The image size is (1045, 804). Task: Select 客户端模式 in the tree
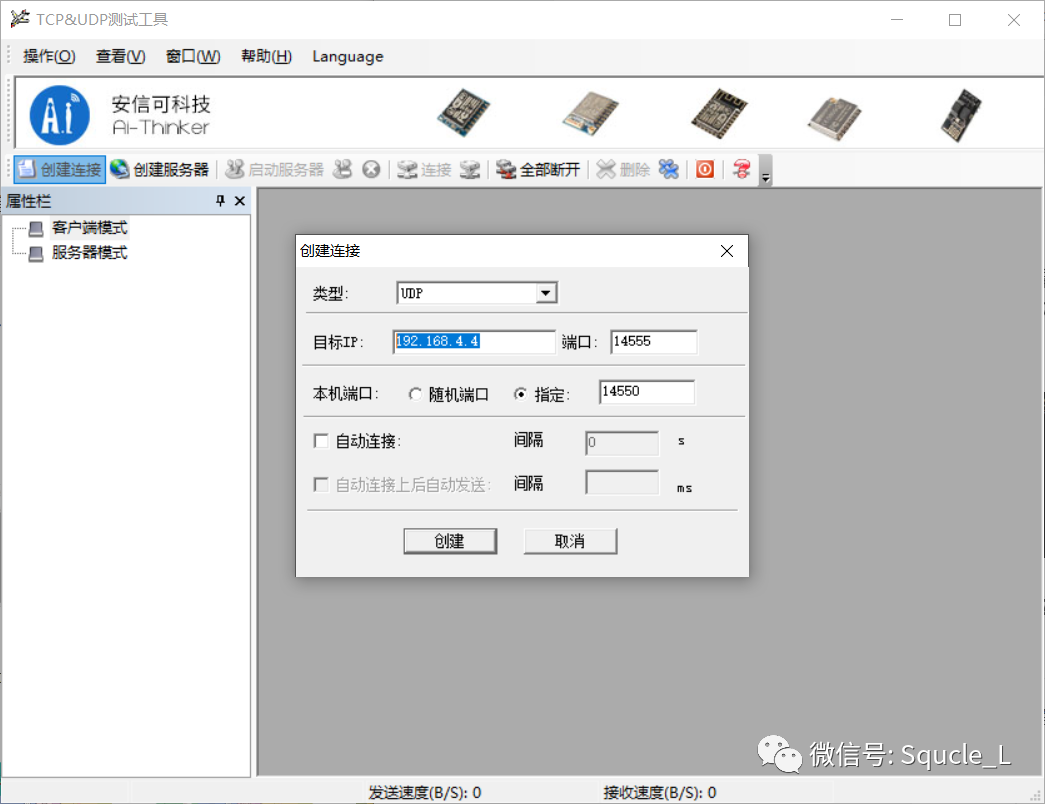pos(89,228)
